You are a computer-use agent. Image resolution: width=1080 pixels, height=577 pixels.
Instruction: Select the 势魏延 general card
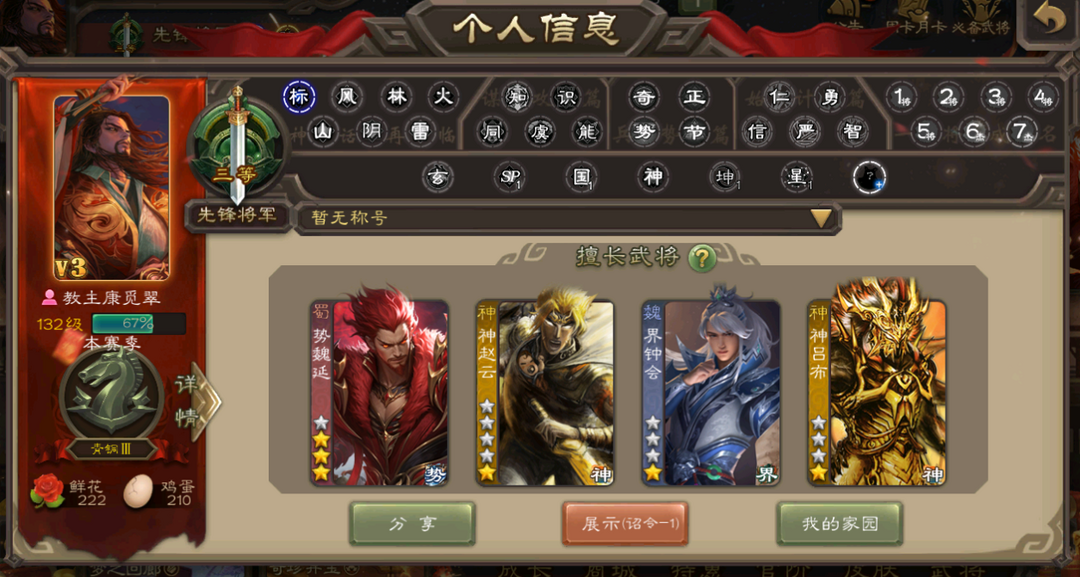[x=380, y=391]
